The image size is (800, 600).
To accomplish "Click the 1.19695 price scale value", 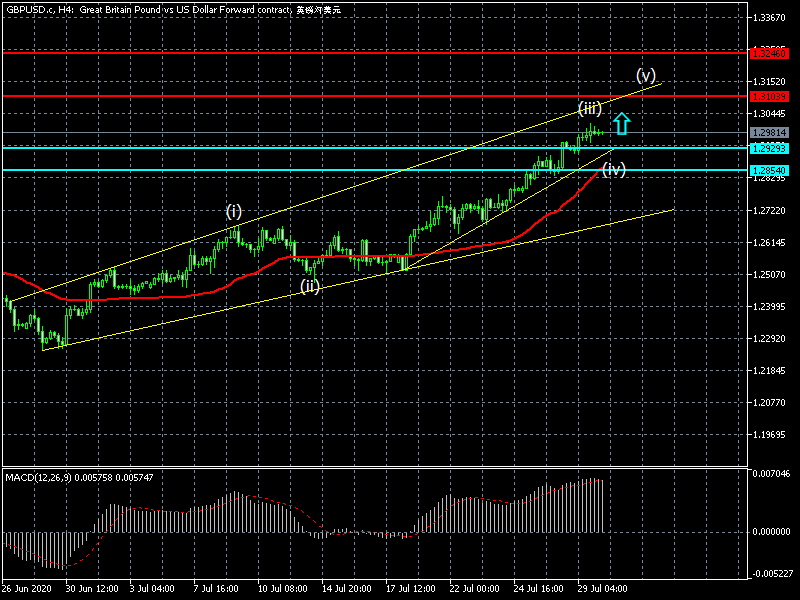I will [x=771, y=435].
